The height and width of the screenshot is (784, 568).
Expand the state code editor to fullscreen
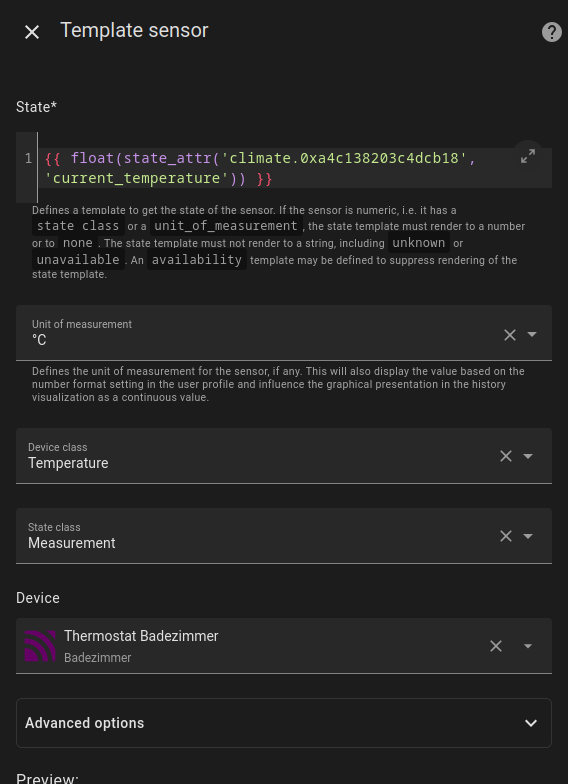[528, 156]
